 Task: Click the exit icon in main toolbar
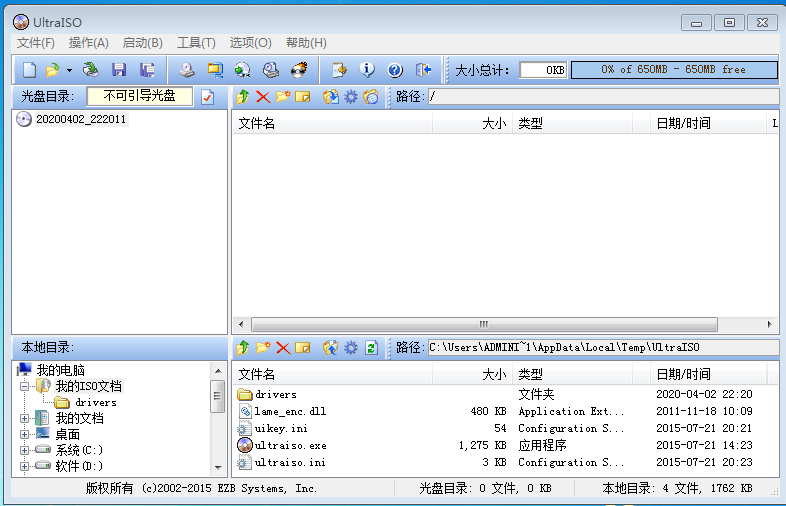(x=423, y=70)
